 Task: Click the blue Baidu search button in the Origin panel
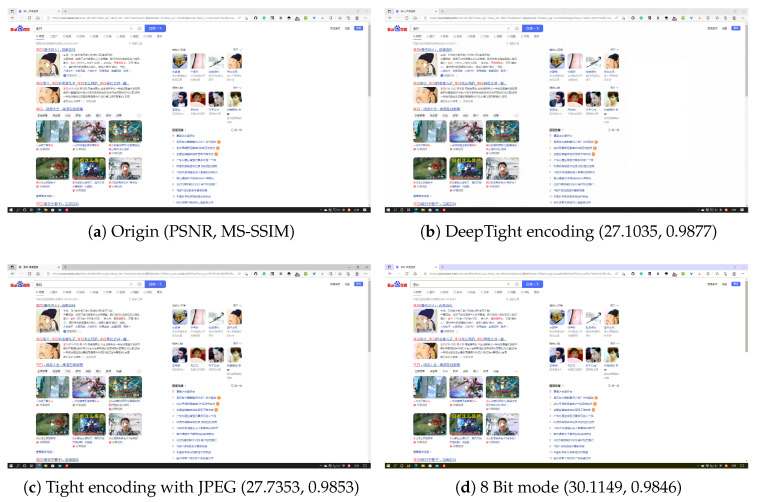pos(155,29)
